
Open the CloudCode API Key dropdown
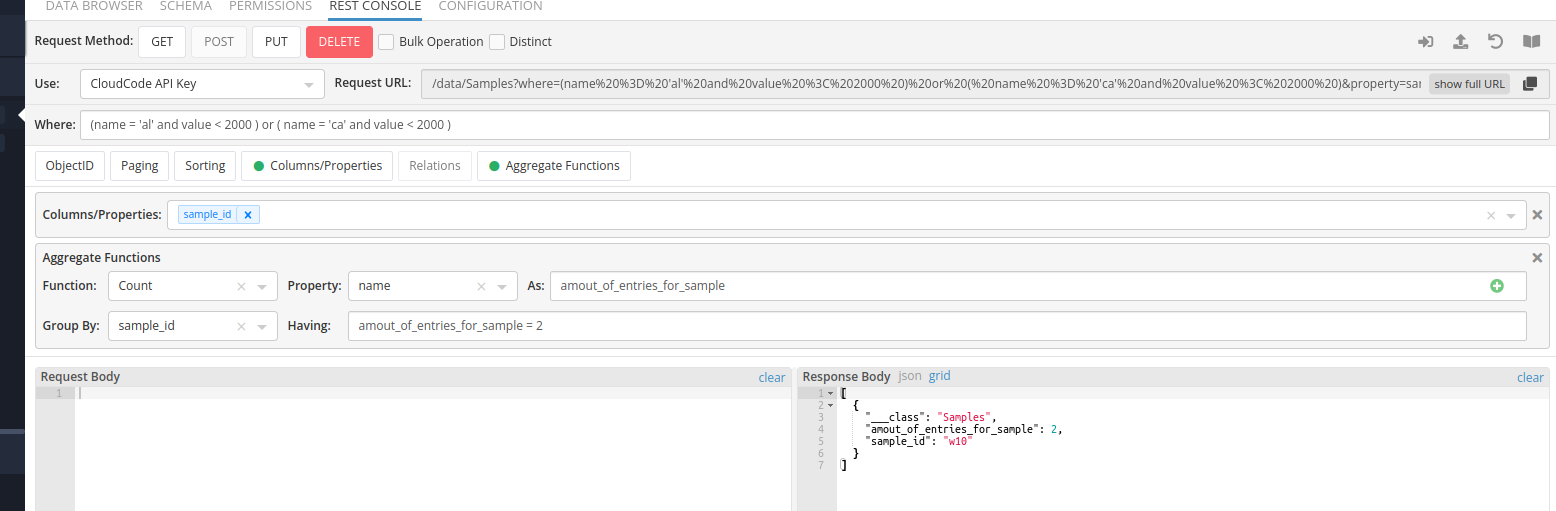[x=202, y=84]
